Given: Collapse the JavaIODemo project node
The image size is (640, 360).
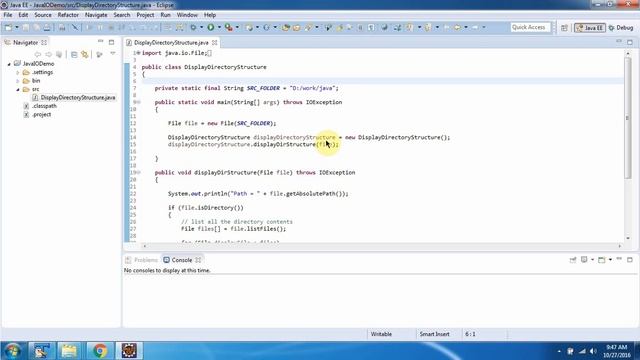Looking at the screenshot, I should [9, 64].
